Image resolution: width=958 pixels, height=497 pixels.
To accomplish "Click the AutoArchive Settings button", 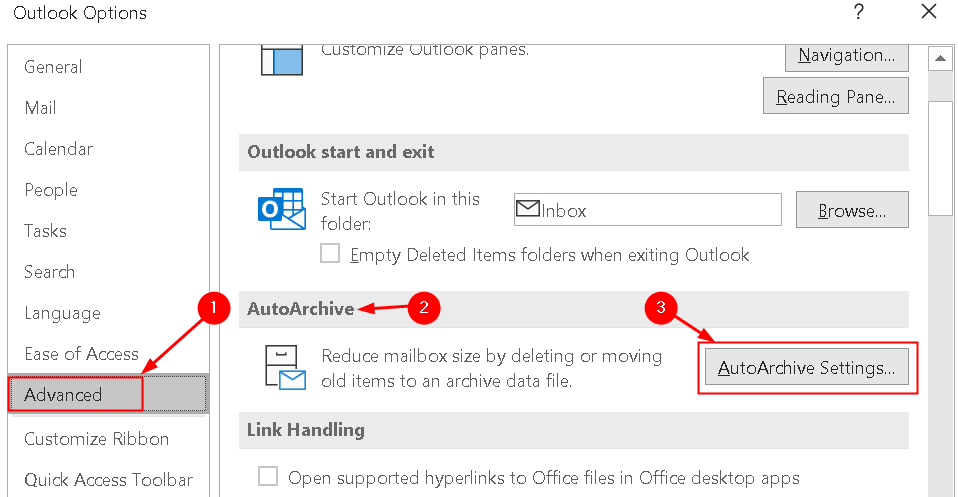I will coord(806,368).
